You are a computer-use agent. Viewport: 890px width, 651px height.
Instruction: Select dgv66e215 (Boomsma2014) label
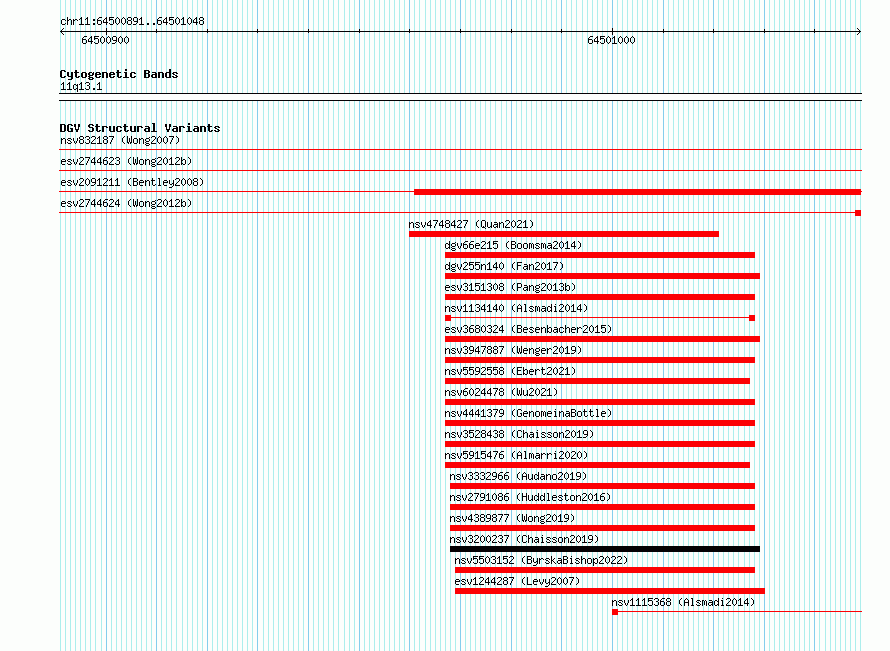point(513,245)
